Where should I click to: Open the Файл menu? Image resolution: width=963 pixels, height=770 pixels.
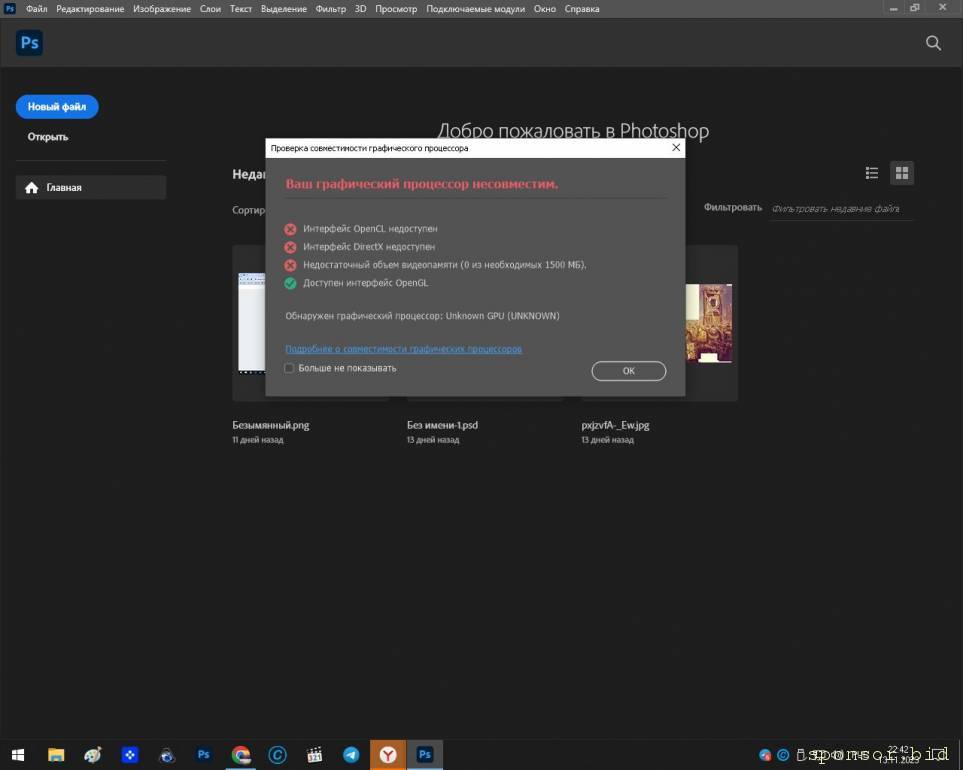[x=36, y=9]
